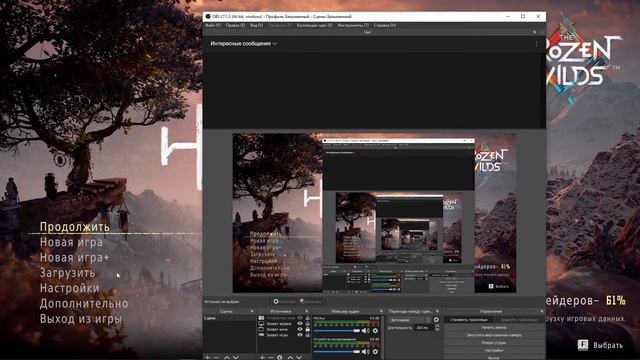Pop out the Микшер аудио dock
This screenshot has width=640, height=360.
[x=381, y=311]
